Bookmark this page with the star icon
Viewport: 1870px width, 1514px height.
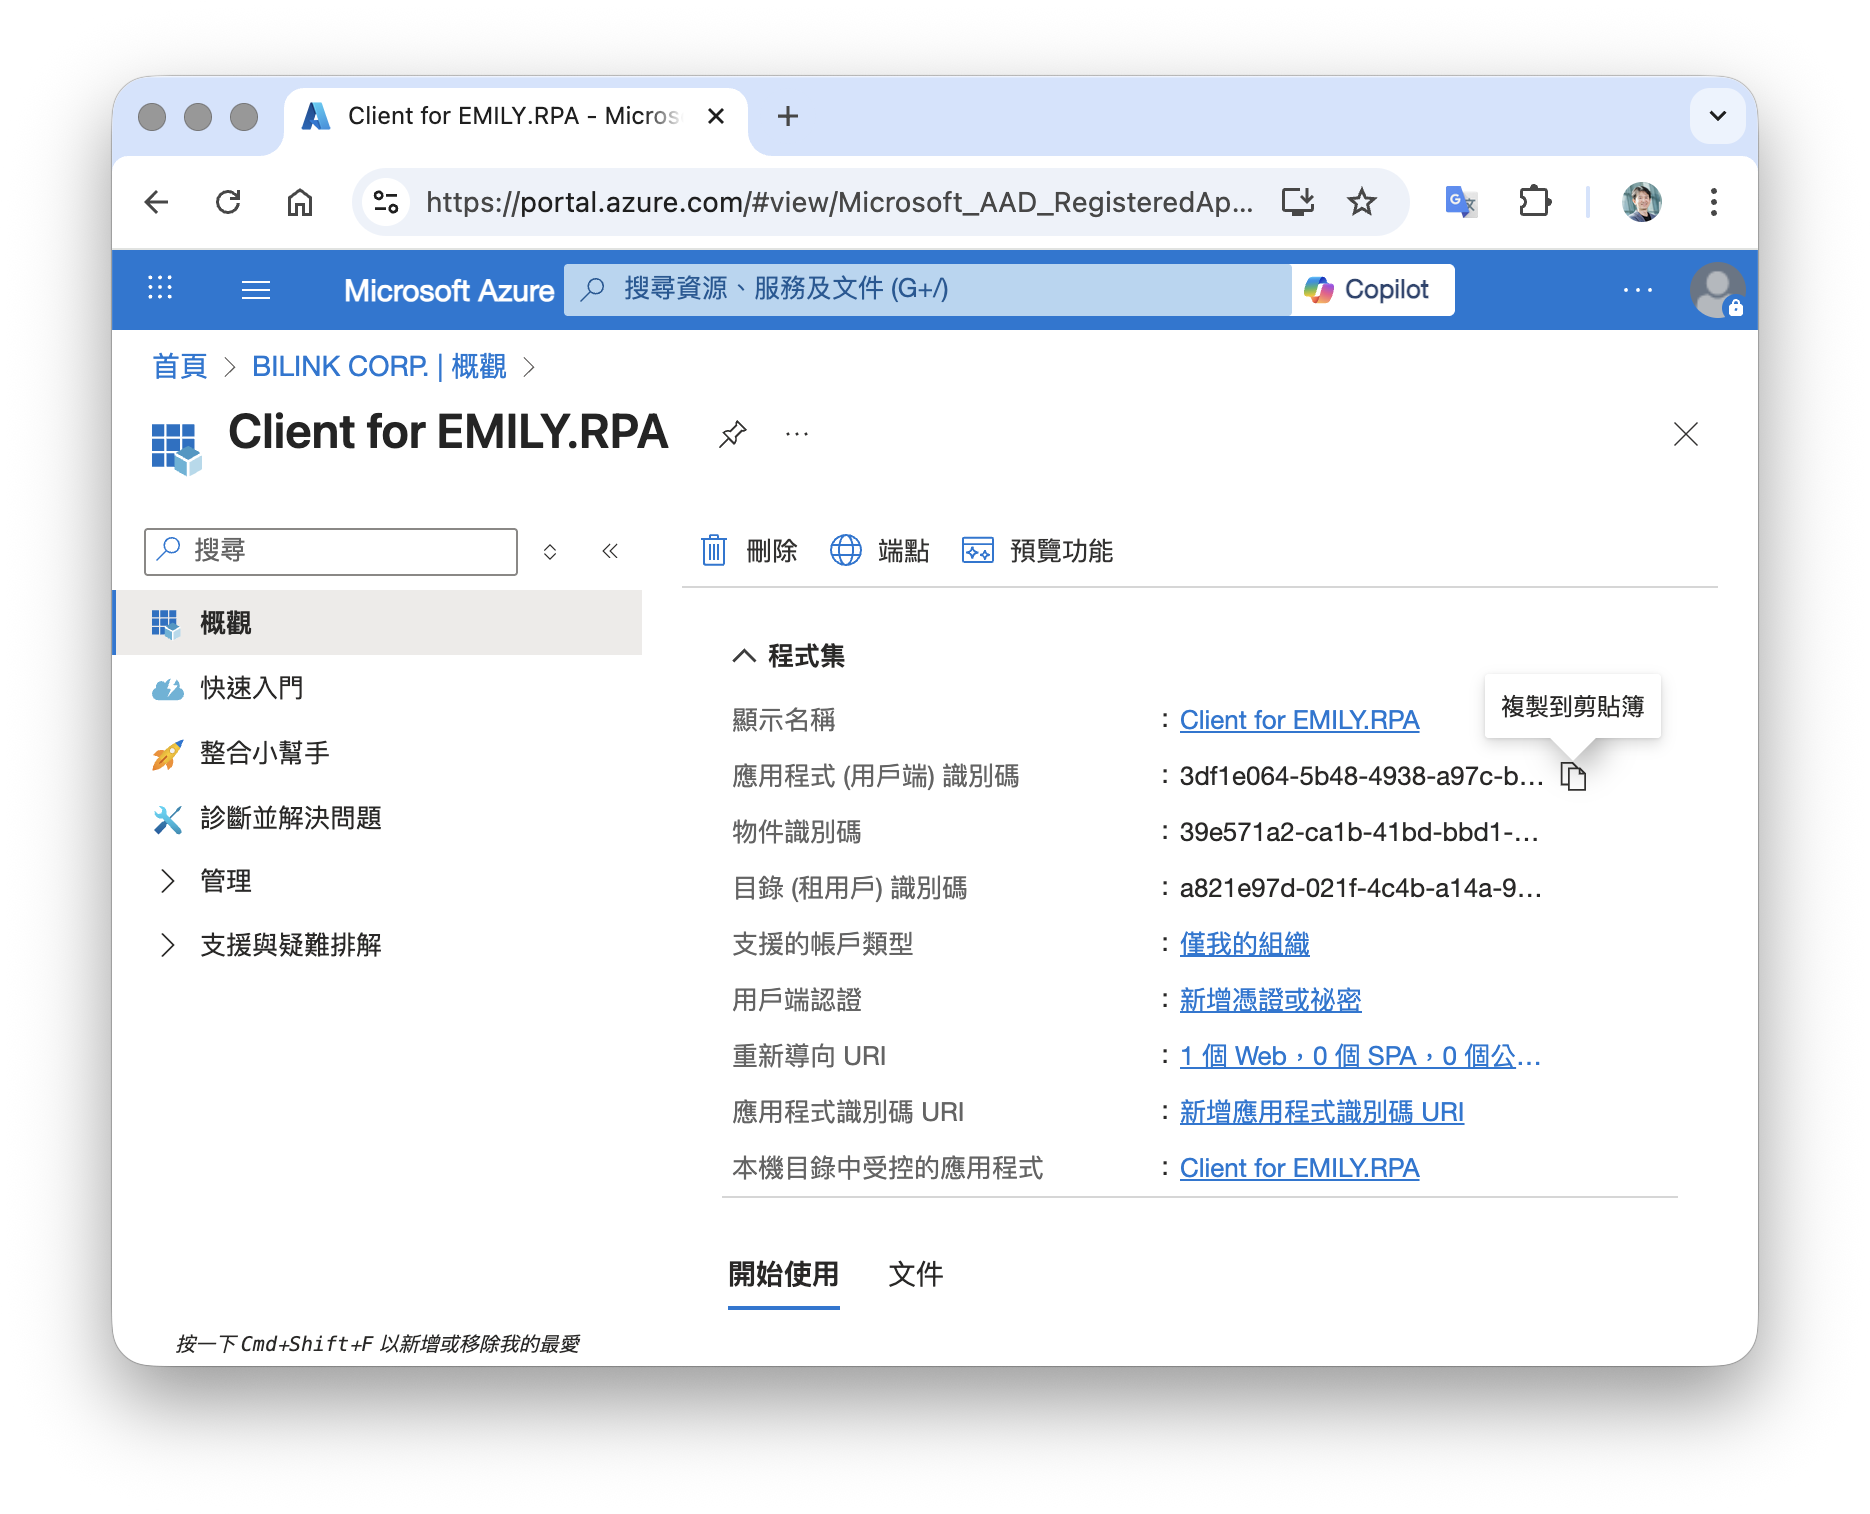(x=1361, y=202)
